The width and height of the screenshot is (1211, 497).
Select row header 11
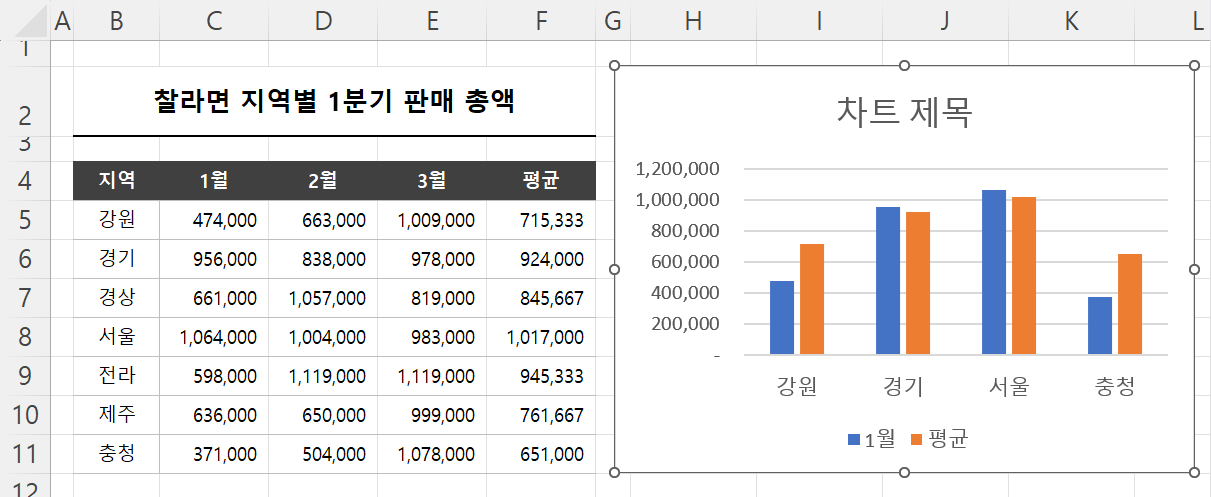(x=25, y=454)
